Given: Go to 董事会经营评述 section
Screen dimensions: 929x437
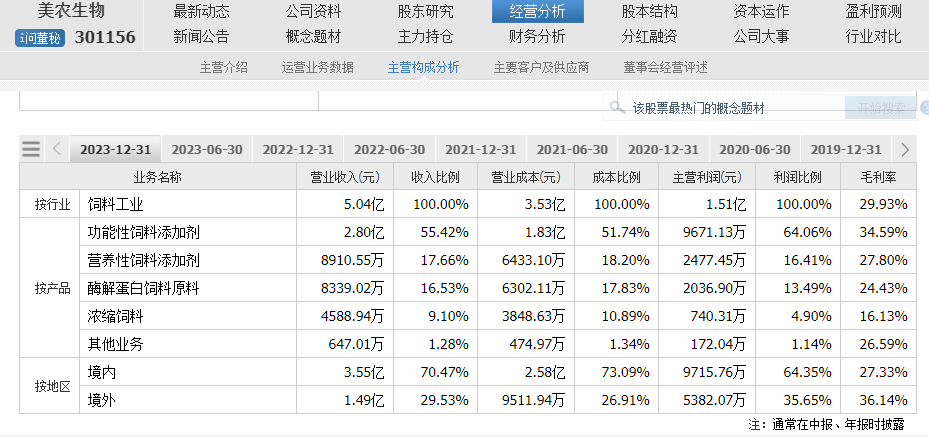Looking at the screenshot, I should 665,68.
